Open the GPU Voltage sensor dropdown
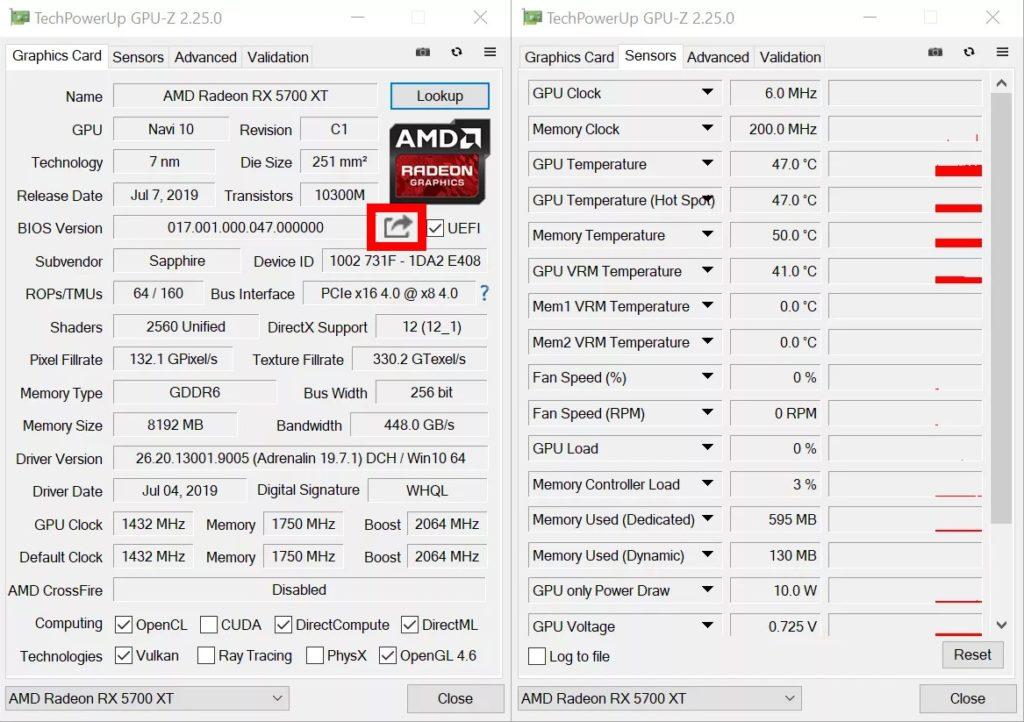This screenshot has width=1024, height=722. click(707, 625)
